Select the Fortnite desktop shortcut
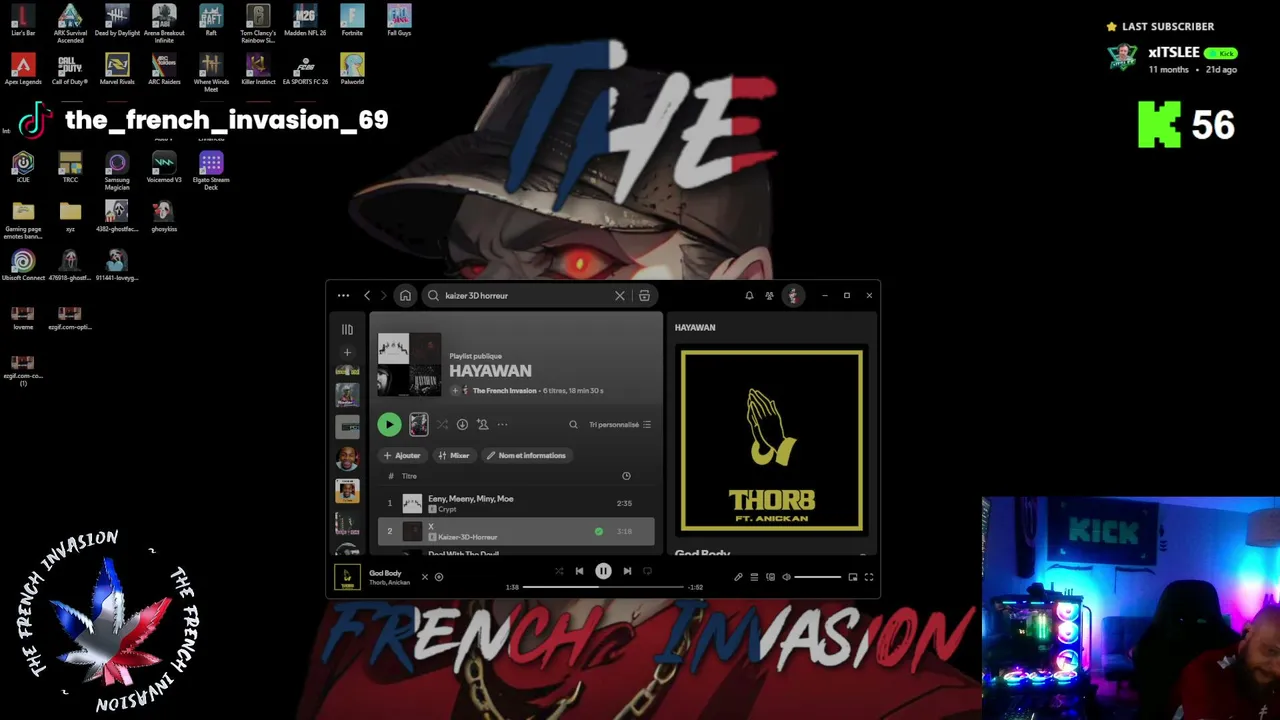Image resolution: width=1280 pixels, height=720 pixels. pos(352,20)
